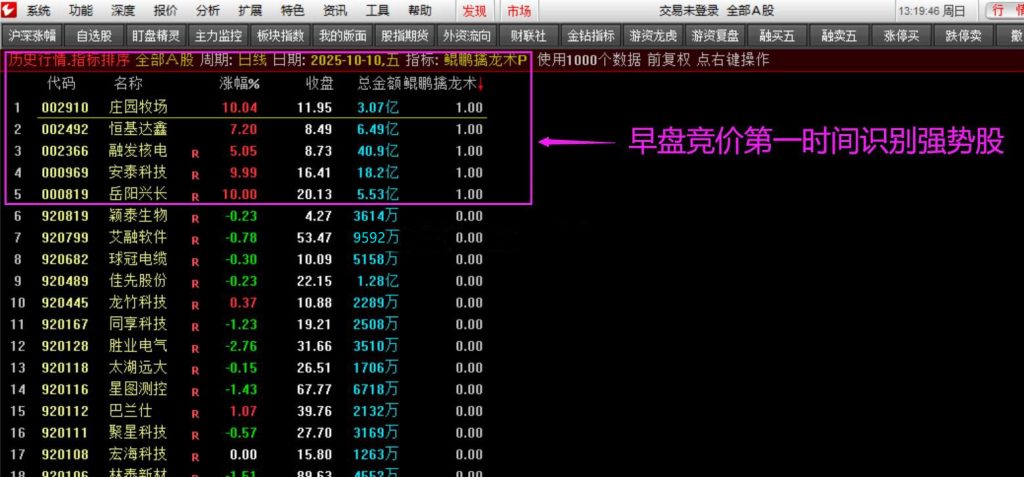Screen dimensions: 1024x477
Task: Click stock code 920489
Action: click(x=65, y=282)
